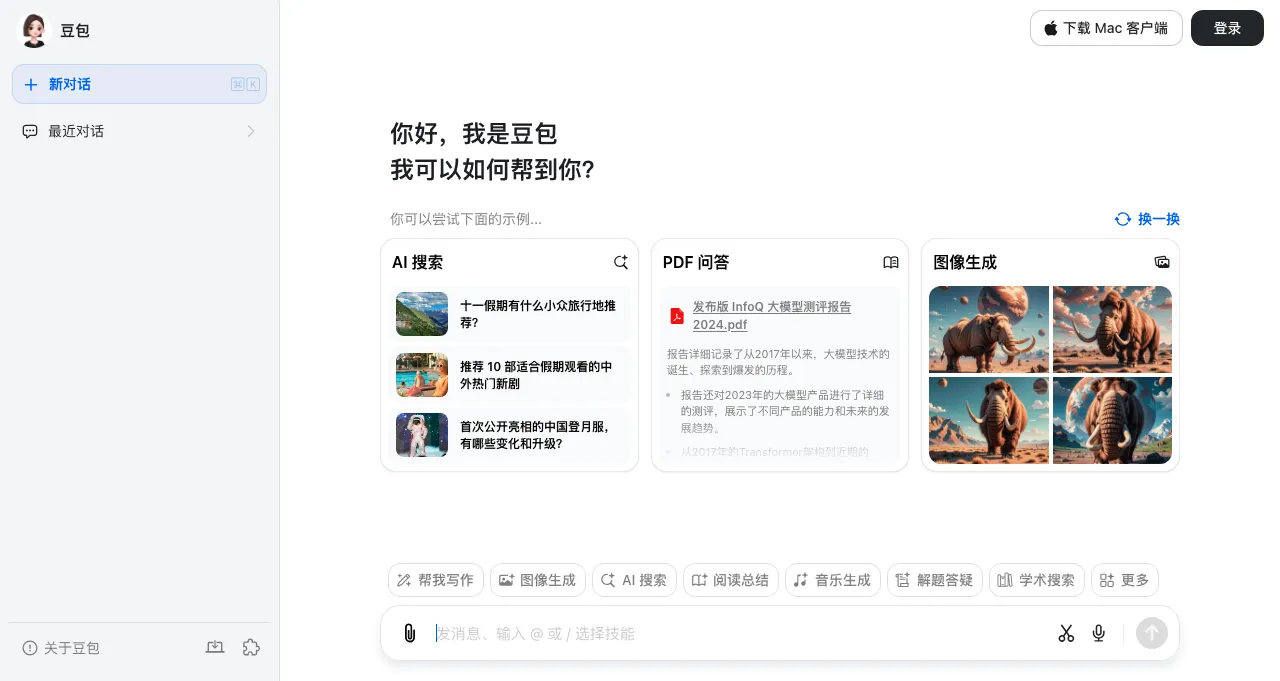This screenshot has width=1280, height=681.
Task: Click the microphone voice input icon
Action: coord(1099,633)
